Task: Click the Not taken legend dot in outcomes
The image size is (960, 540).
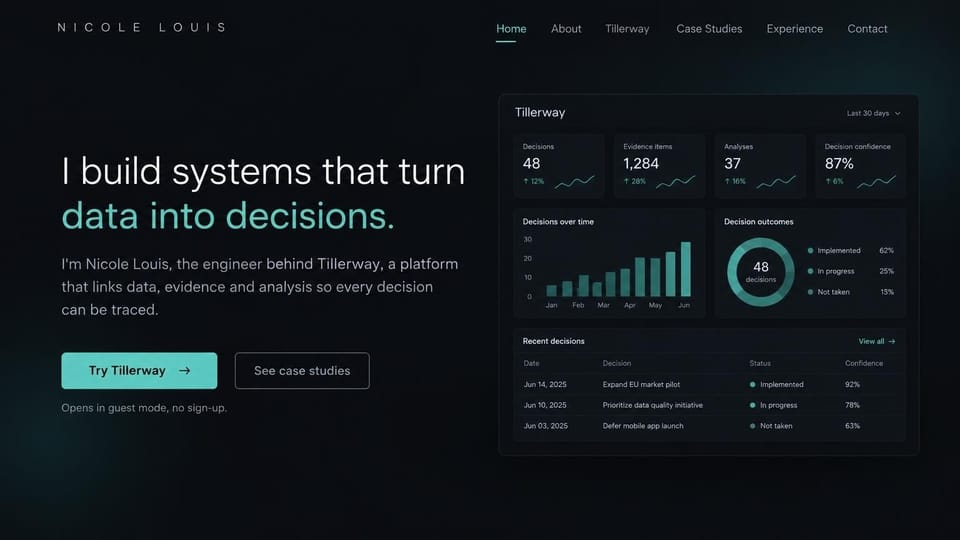Action: click(x=811, y=292)
